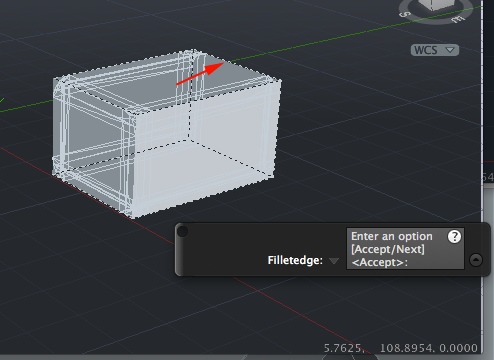Click the red arrow on the box
The image size is (494, 360).
200,73
